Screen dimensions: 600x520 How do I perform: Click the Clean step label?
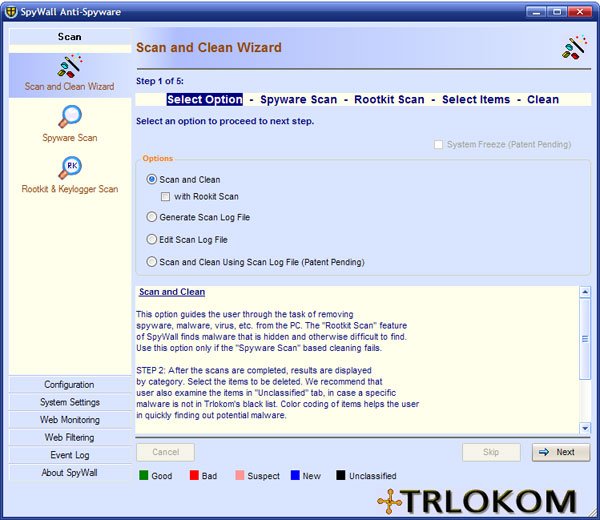(x=543, y=99)
